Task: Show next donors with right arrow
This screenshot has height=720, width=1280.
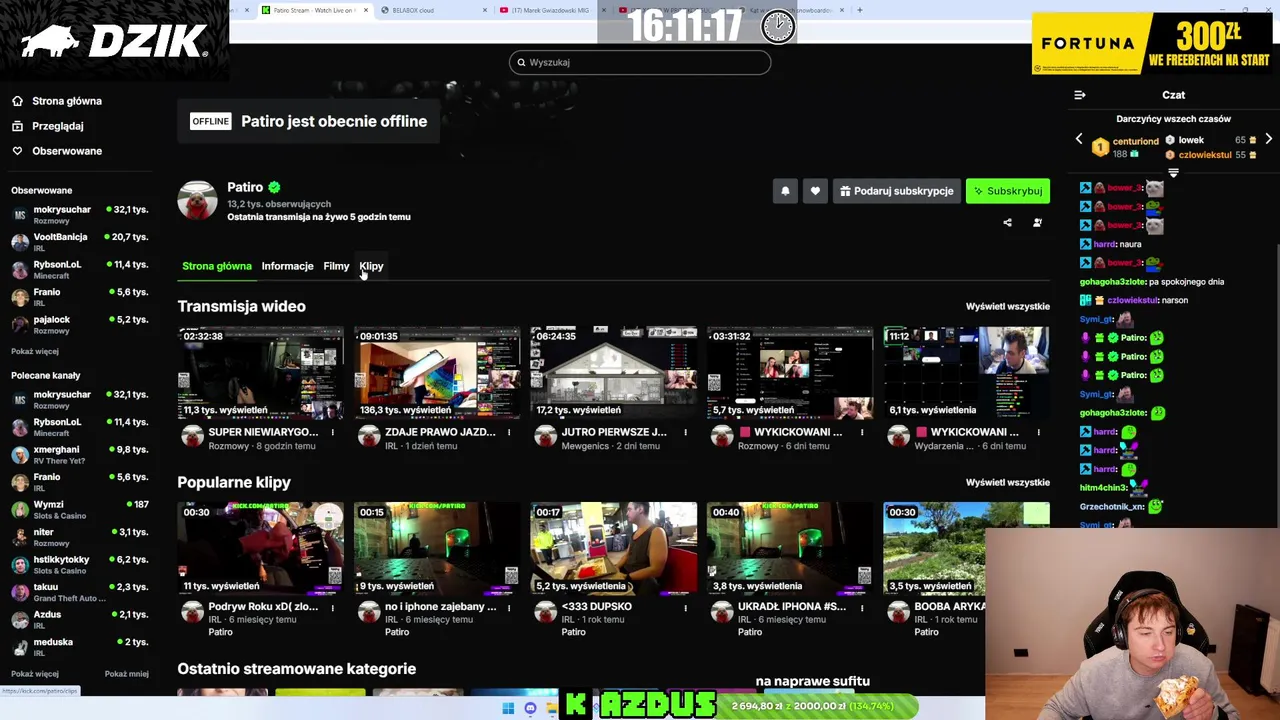Action: pyautogui.click(x=1268, y=140)
